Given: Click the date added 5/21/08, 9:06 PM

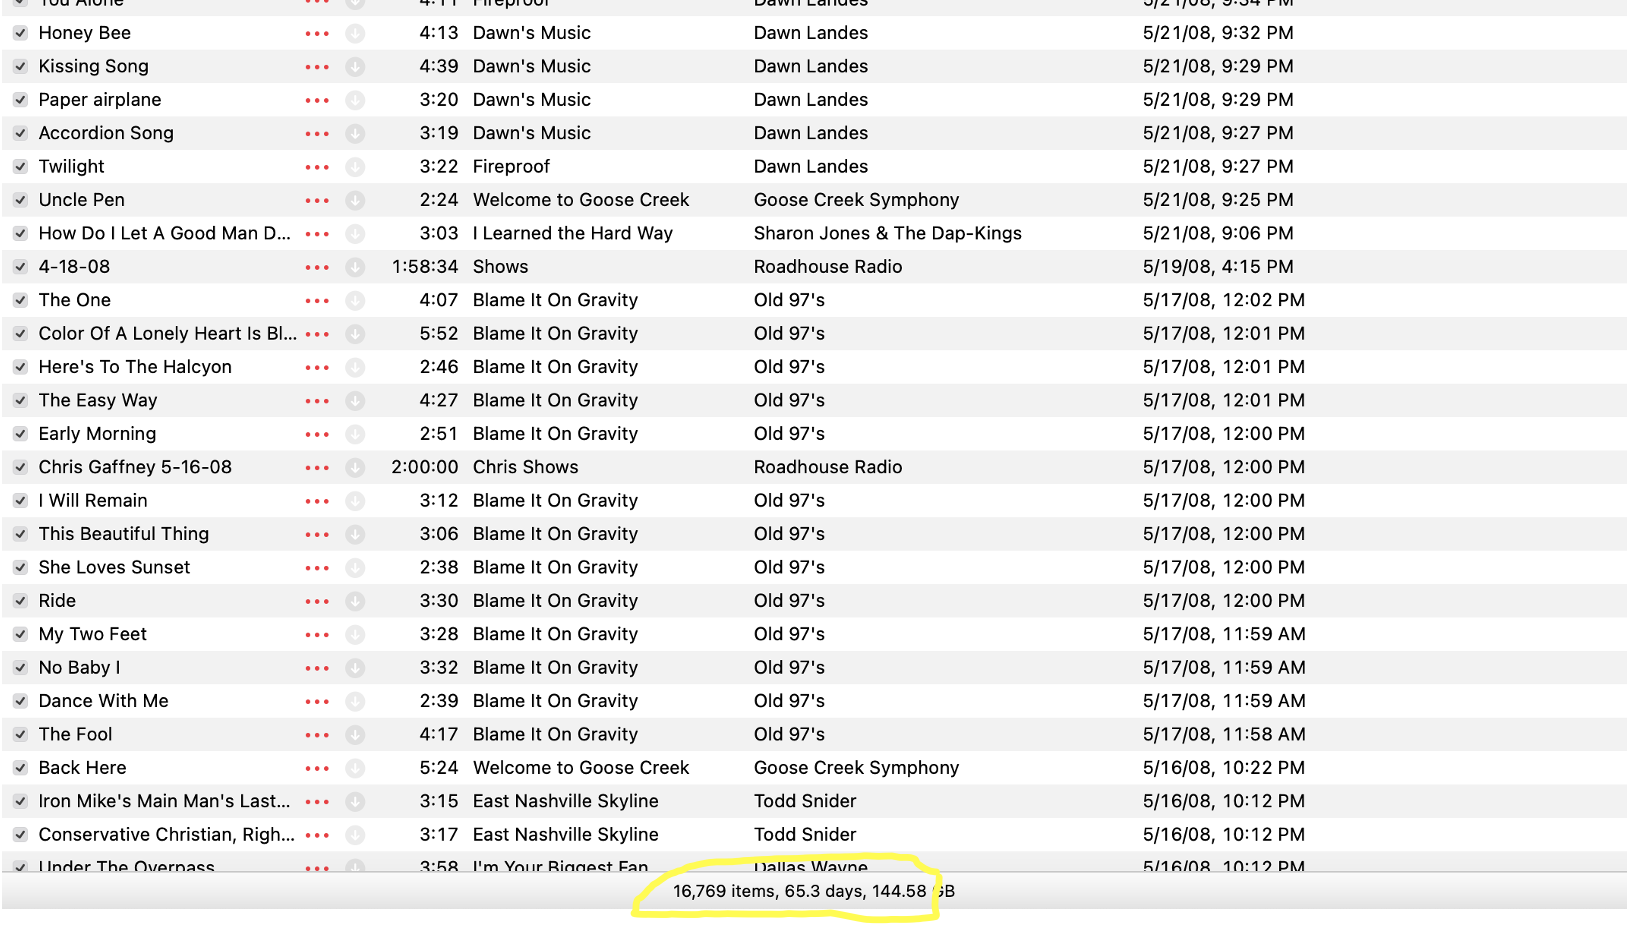Looking at the screenshot, I should [x=1218, y=233].
